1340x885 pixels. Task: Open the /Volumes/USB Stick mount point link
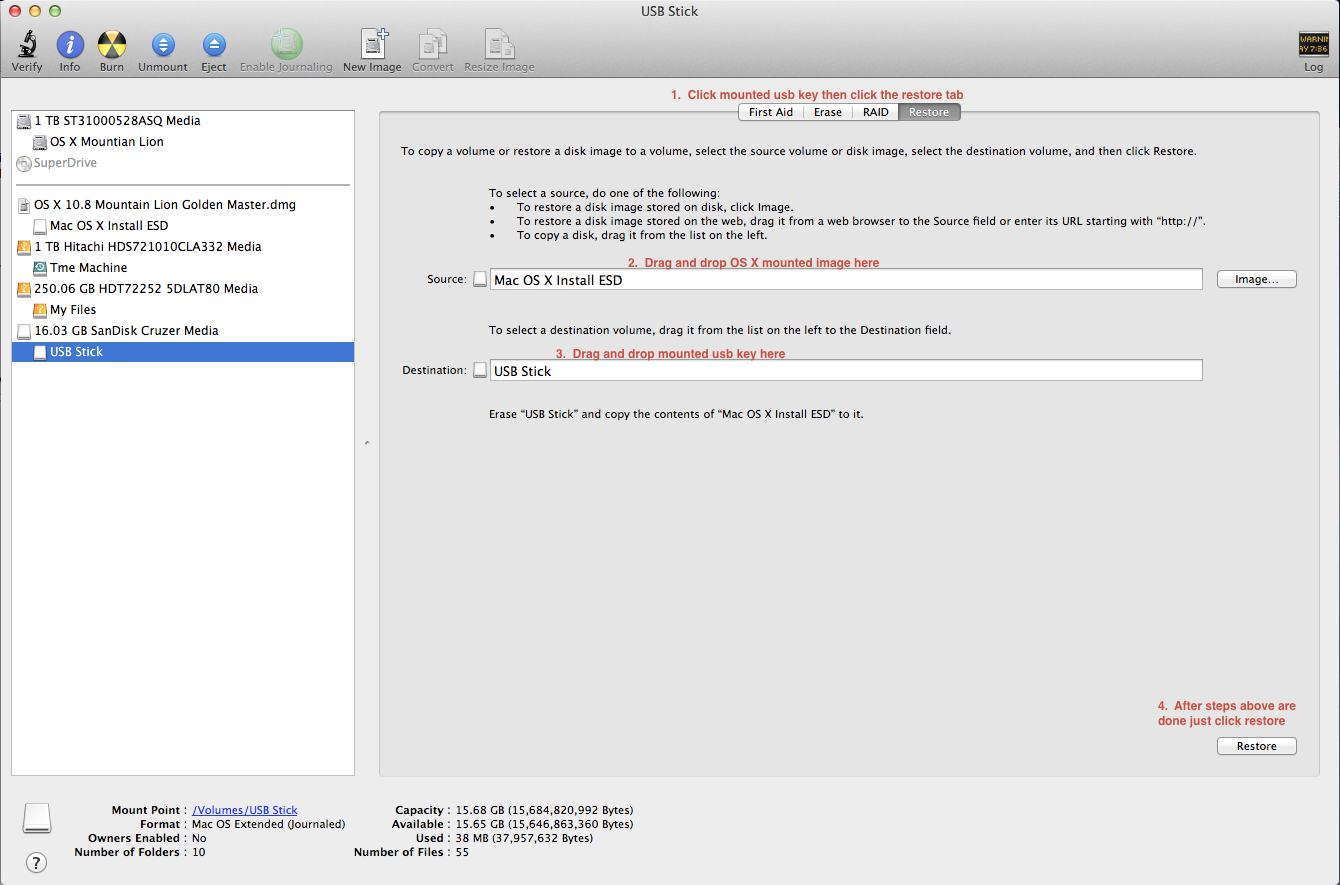[245, 810]
